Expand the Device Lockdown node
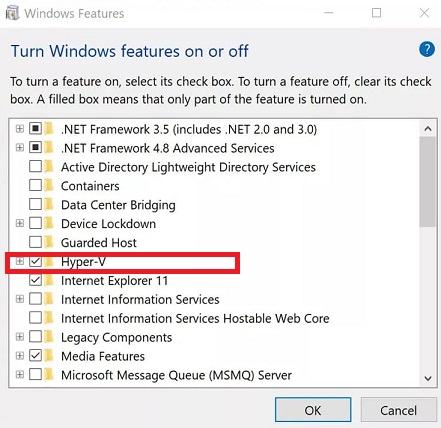The height and width of the screenshot is (428, 441). [x=20, y=223]
